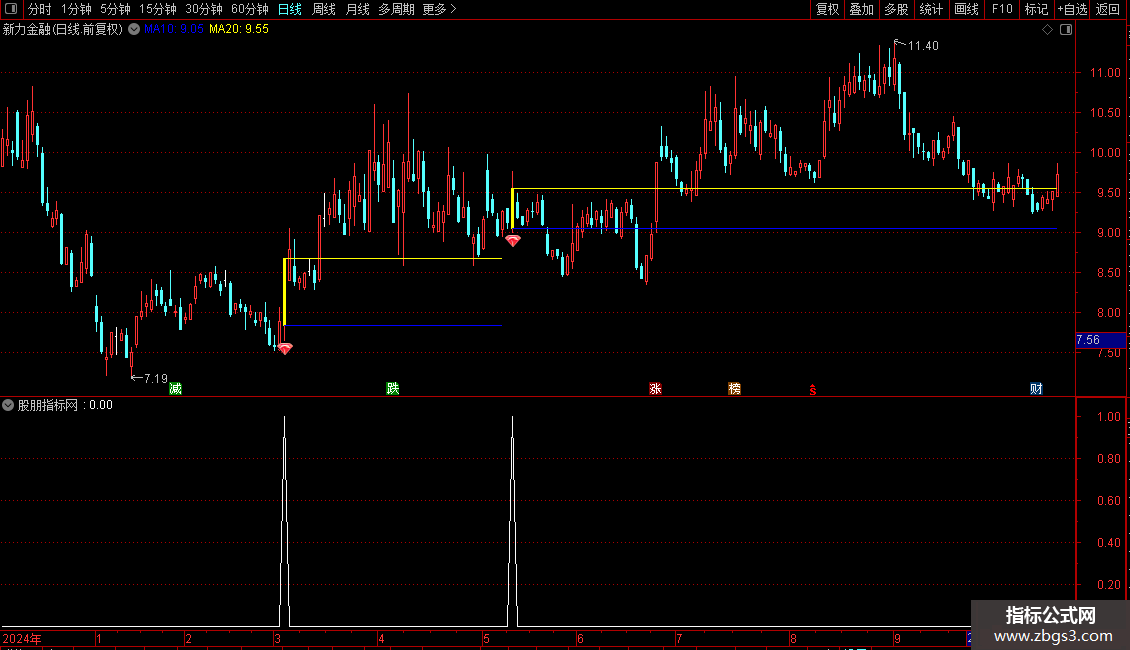Viewport: 1130px width, 650px height.
Task: Toggle the right info panel icon
Action: pos(1066,30)
